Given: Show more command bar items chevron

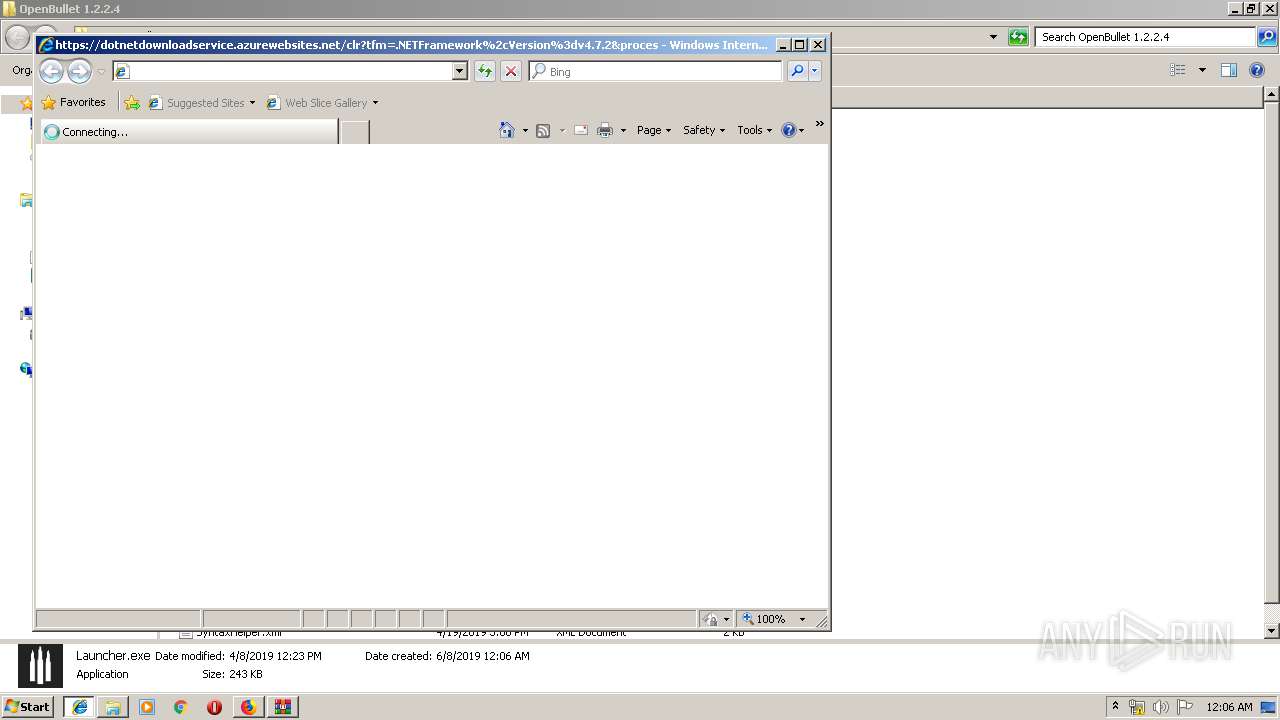Looking at the screenshot, I should (819, 124).
